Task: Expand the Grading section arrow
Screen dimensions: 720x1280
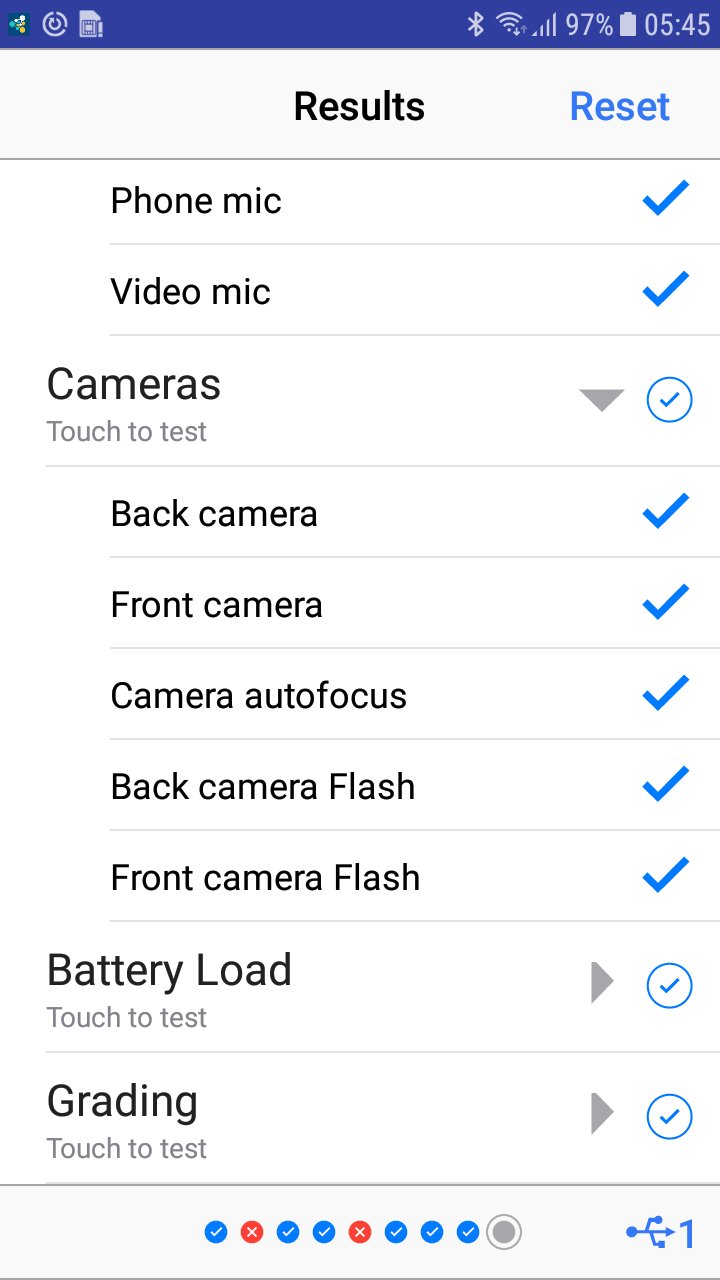Action: [x=602, y=1114]
